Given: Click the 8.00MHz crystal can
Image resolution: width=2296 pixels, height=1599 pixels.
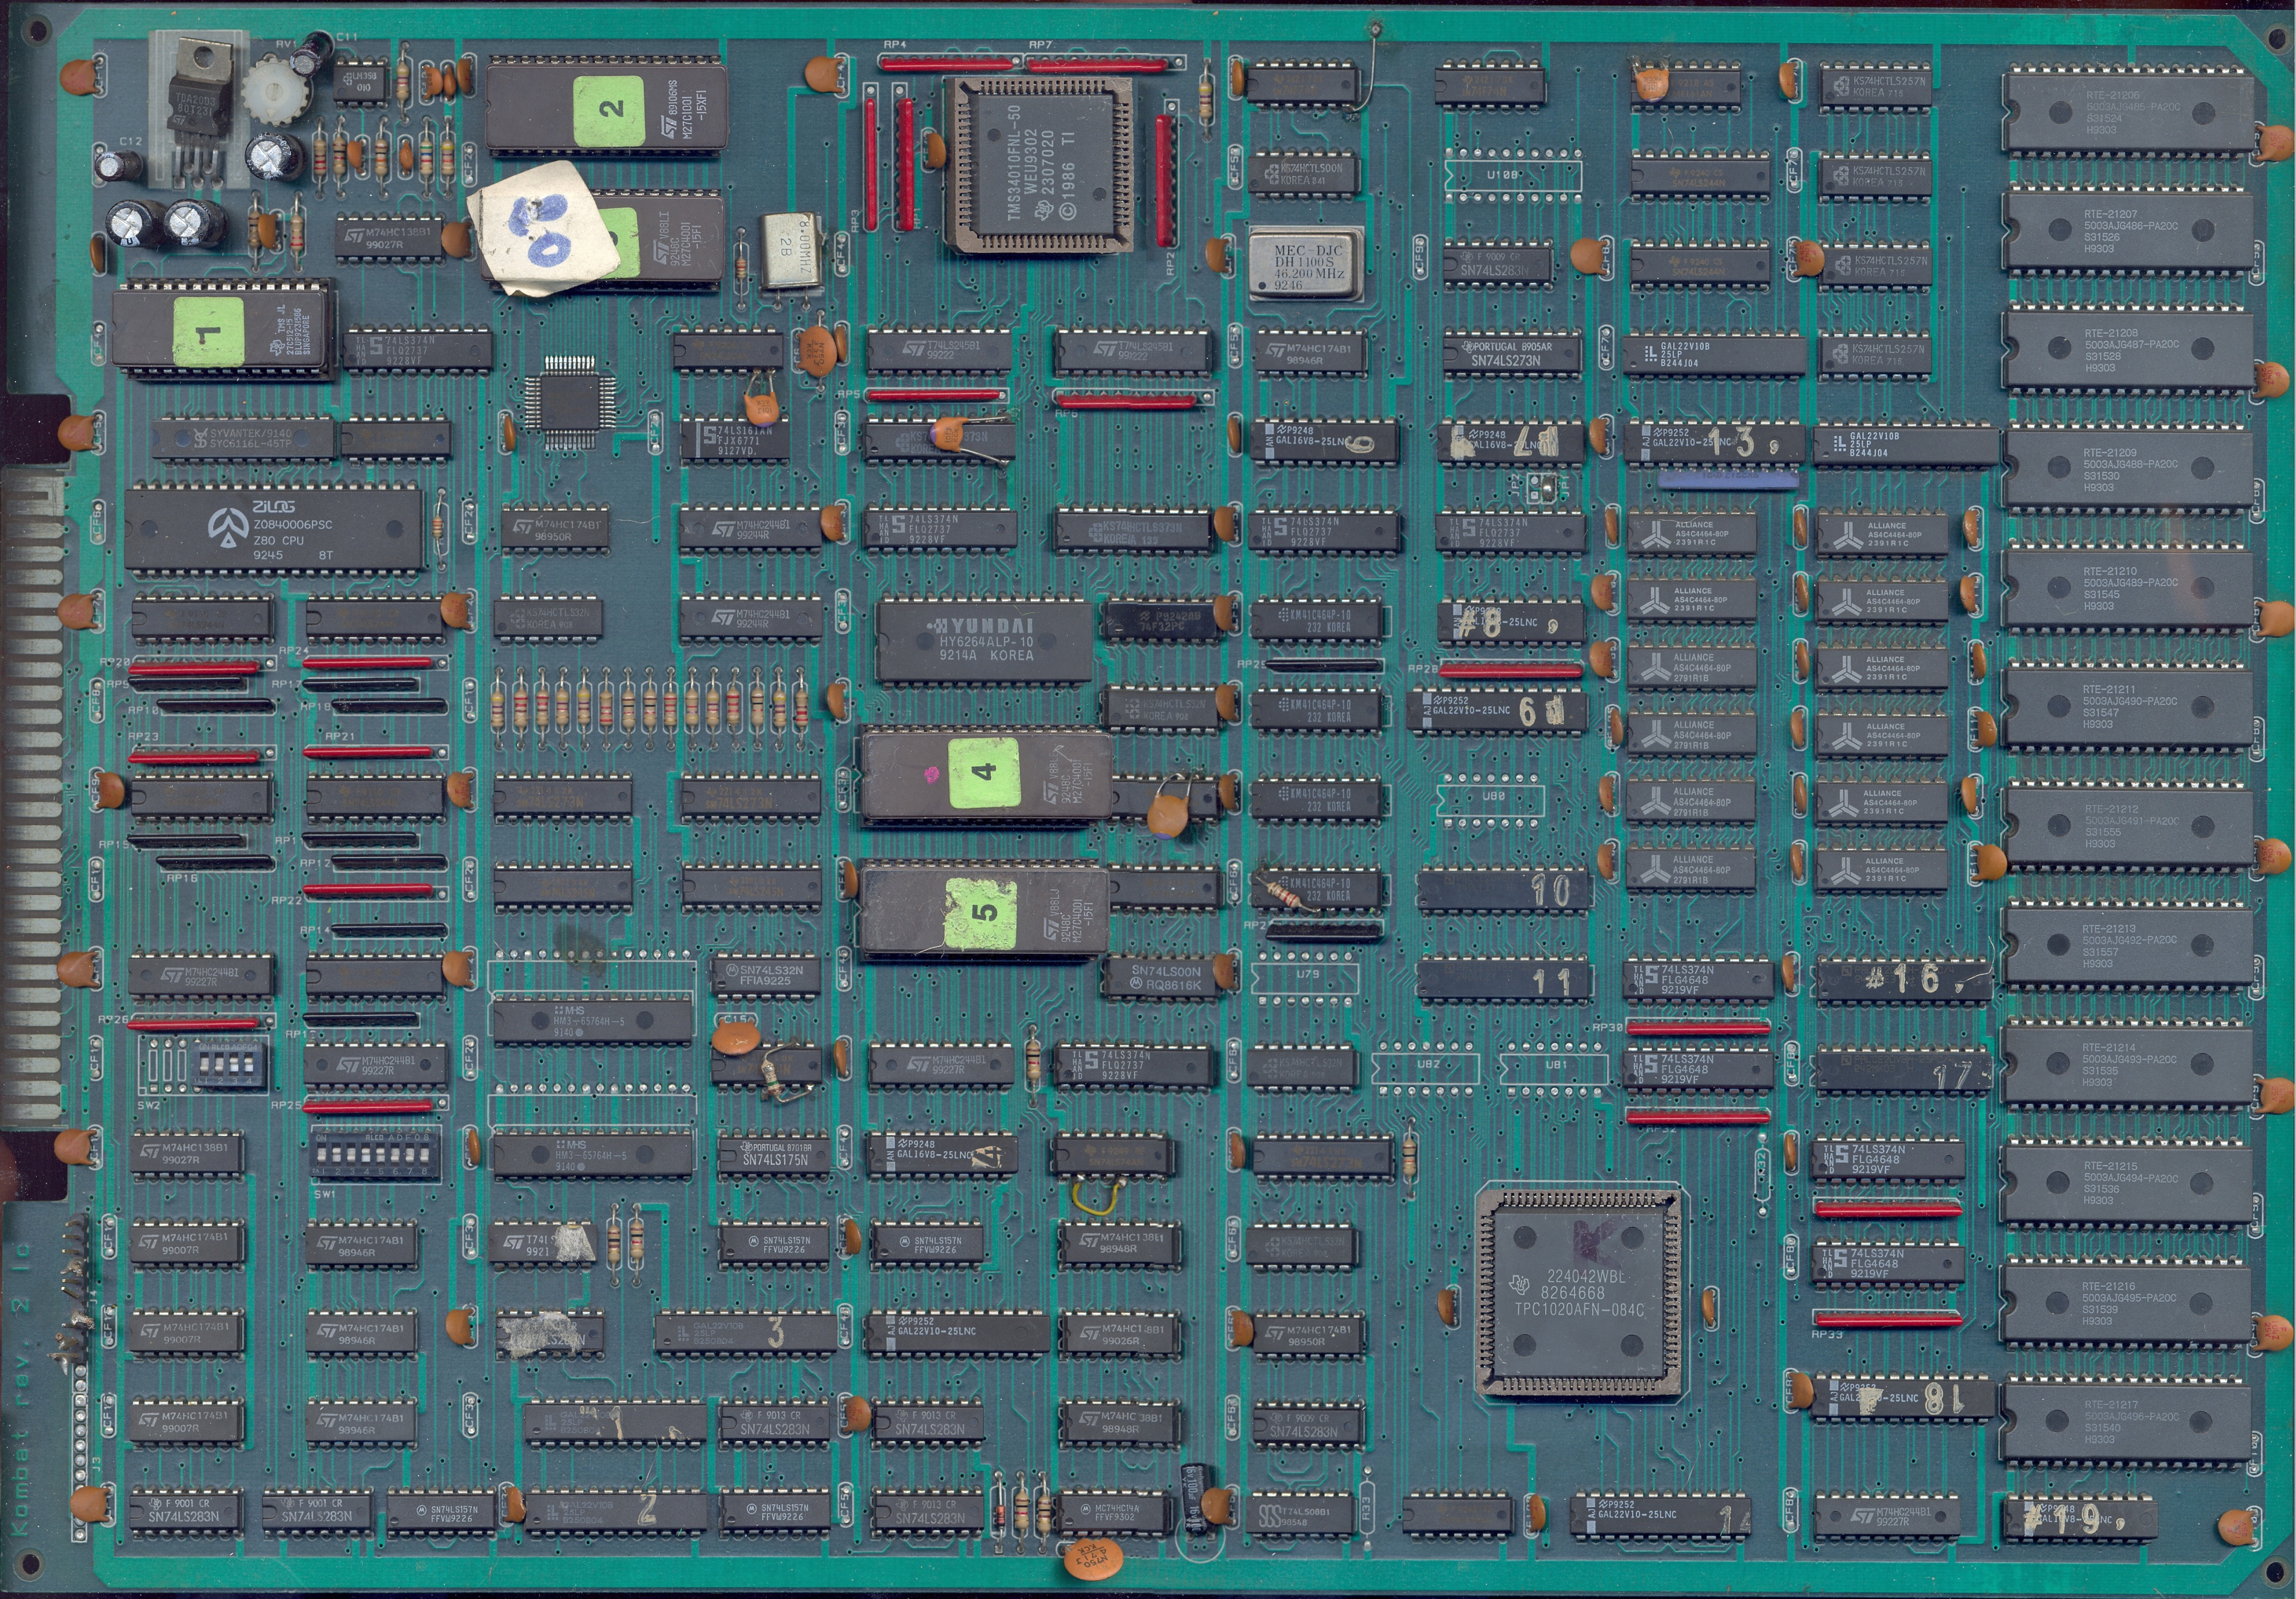Looking at the screenshot, I should point(790,250).
